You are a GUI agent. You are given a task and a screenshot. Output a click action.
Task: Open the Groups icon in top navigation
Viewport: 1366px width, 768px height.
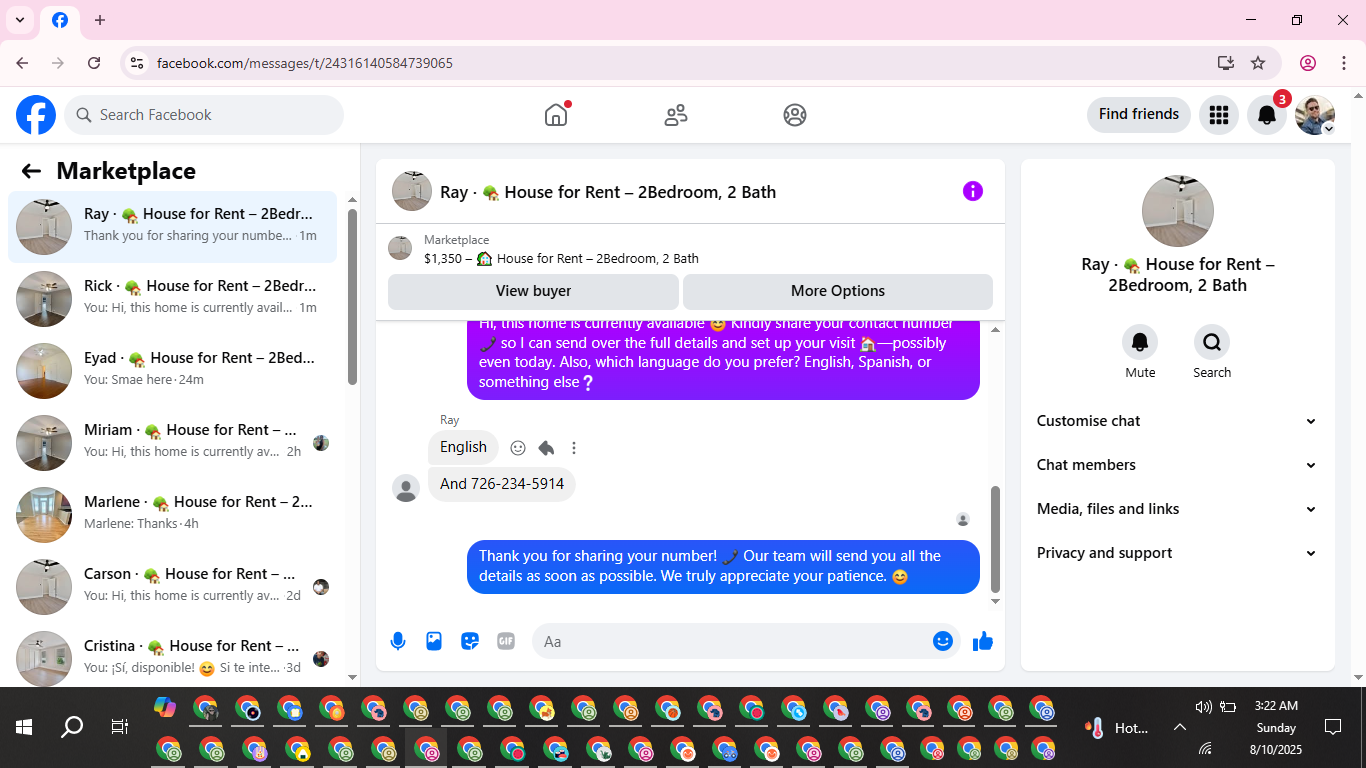pyautogui.click(x=795, y=115)
